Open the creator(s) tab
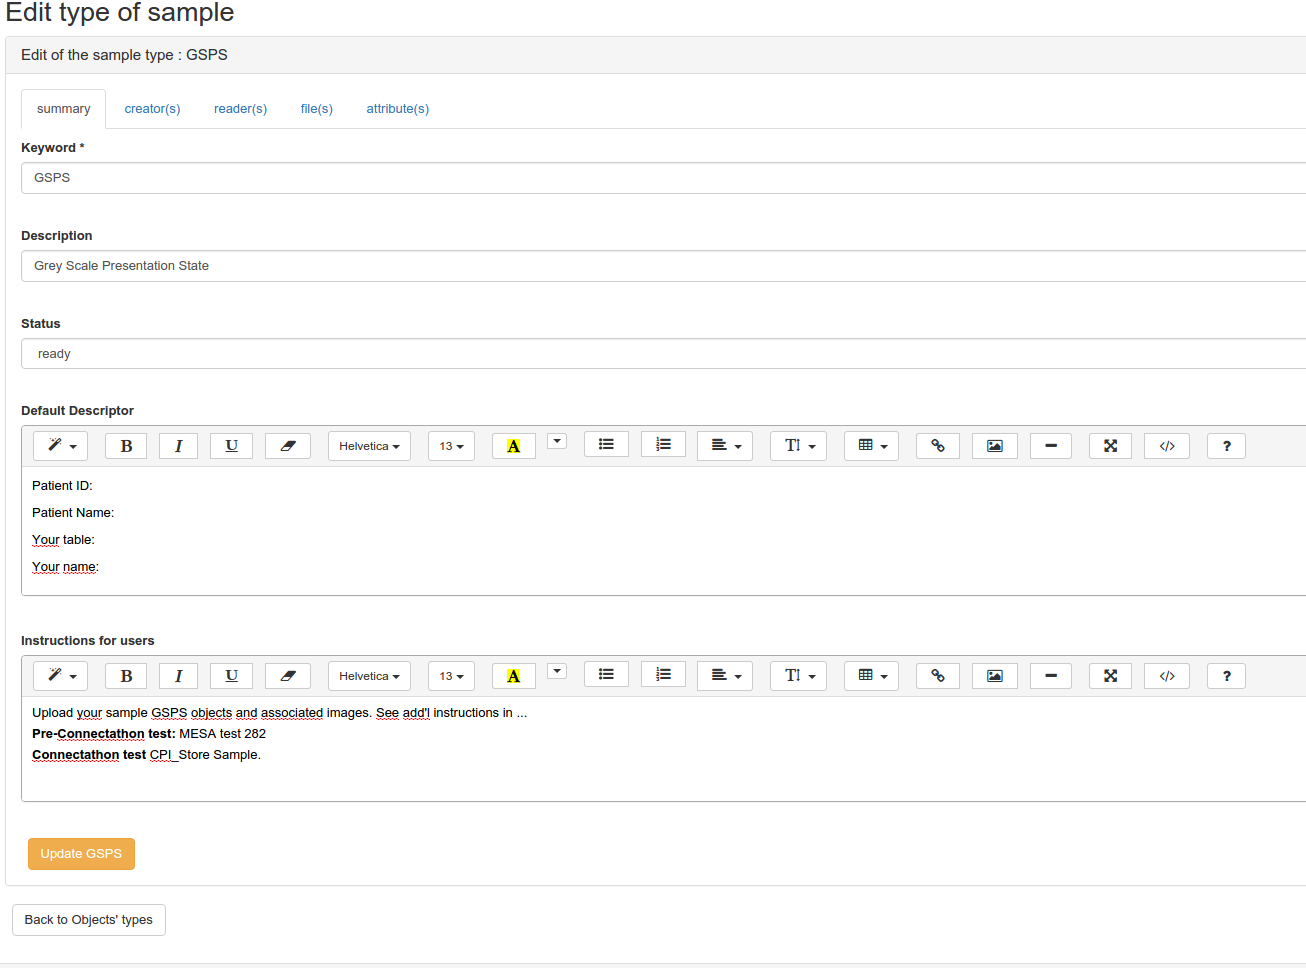 (152, 109)
